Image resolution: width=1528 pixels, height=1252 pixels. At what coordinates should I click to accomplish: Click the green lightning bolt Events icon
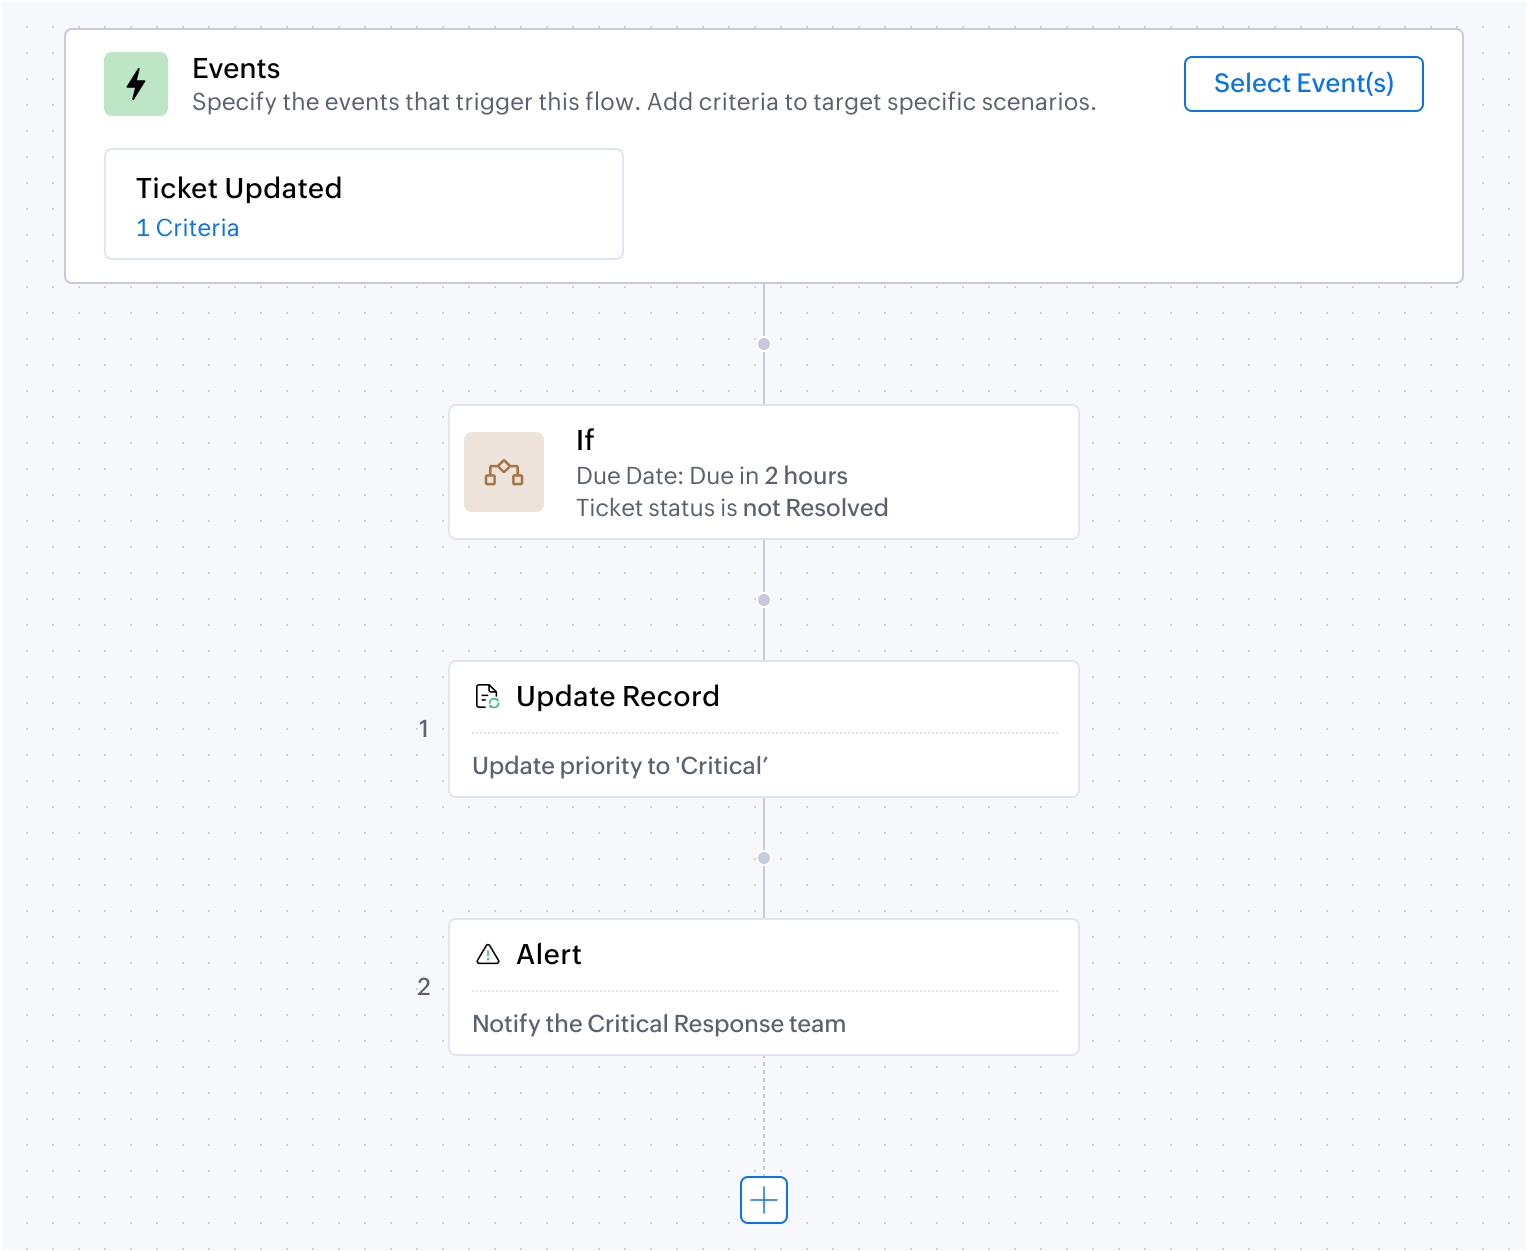click(136, 84)
